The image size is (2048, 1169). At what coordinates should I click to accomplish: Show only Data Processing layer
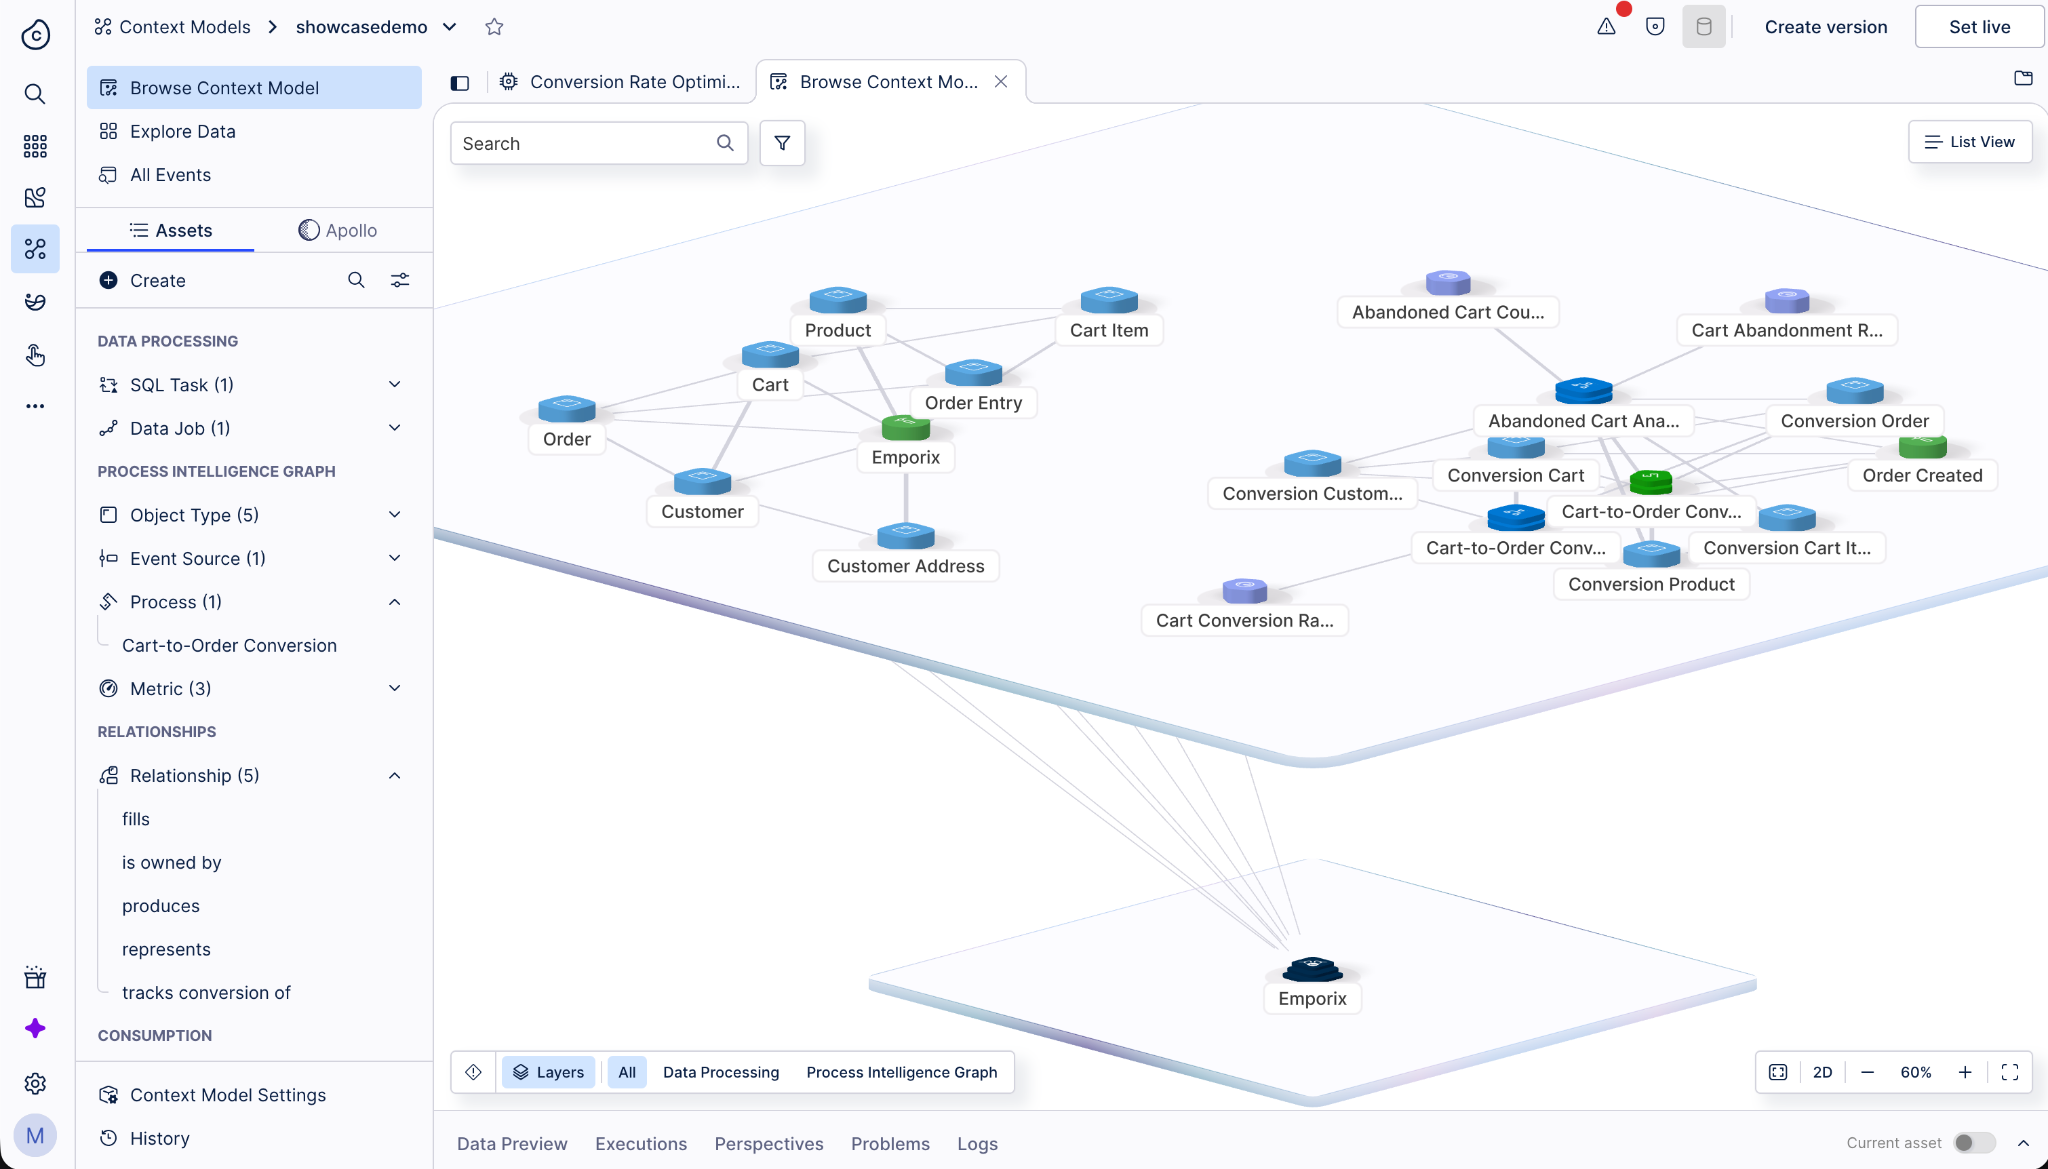721,1072
